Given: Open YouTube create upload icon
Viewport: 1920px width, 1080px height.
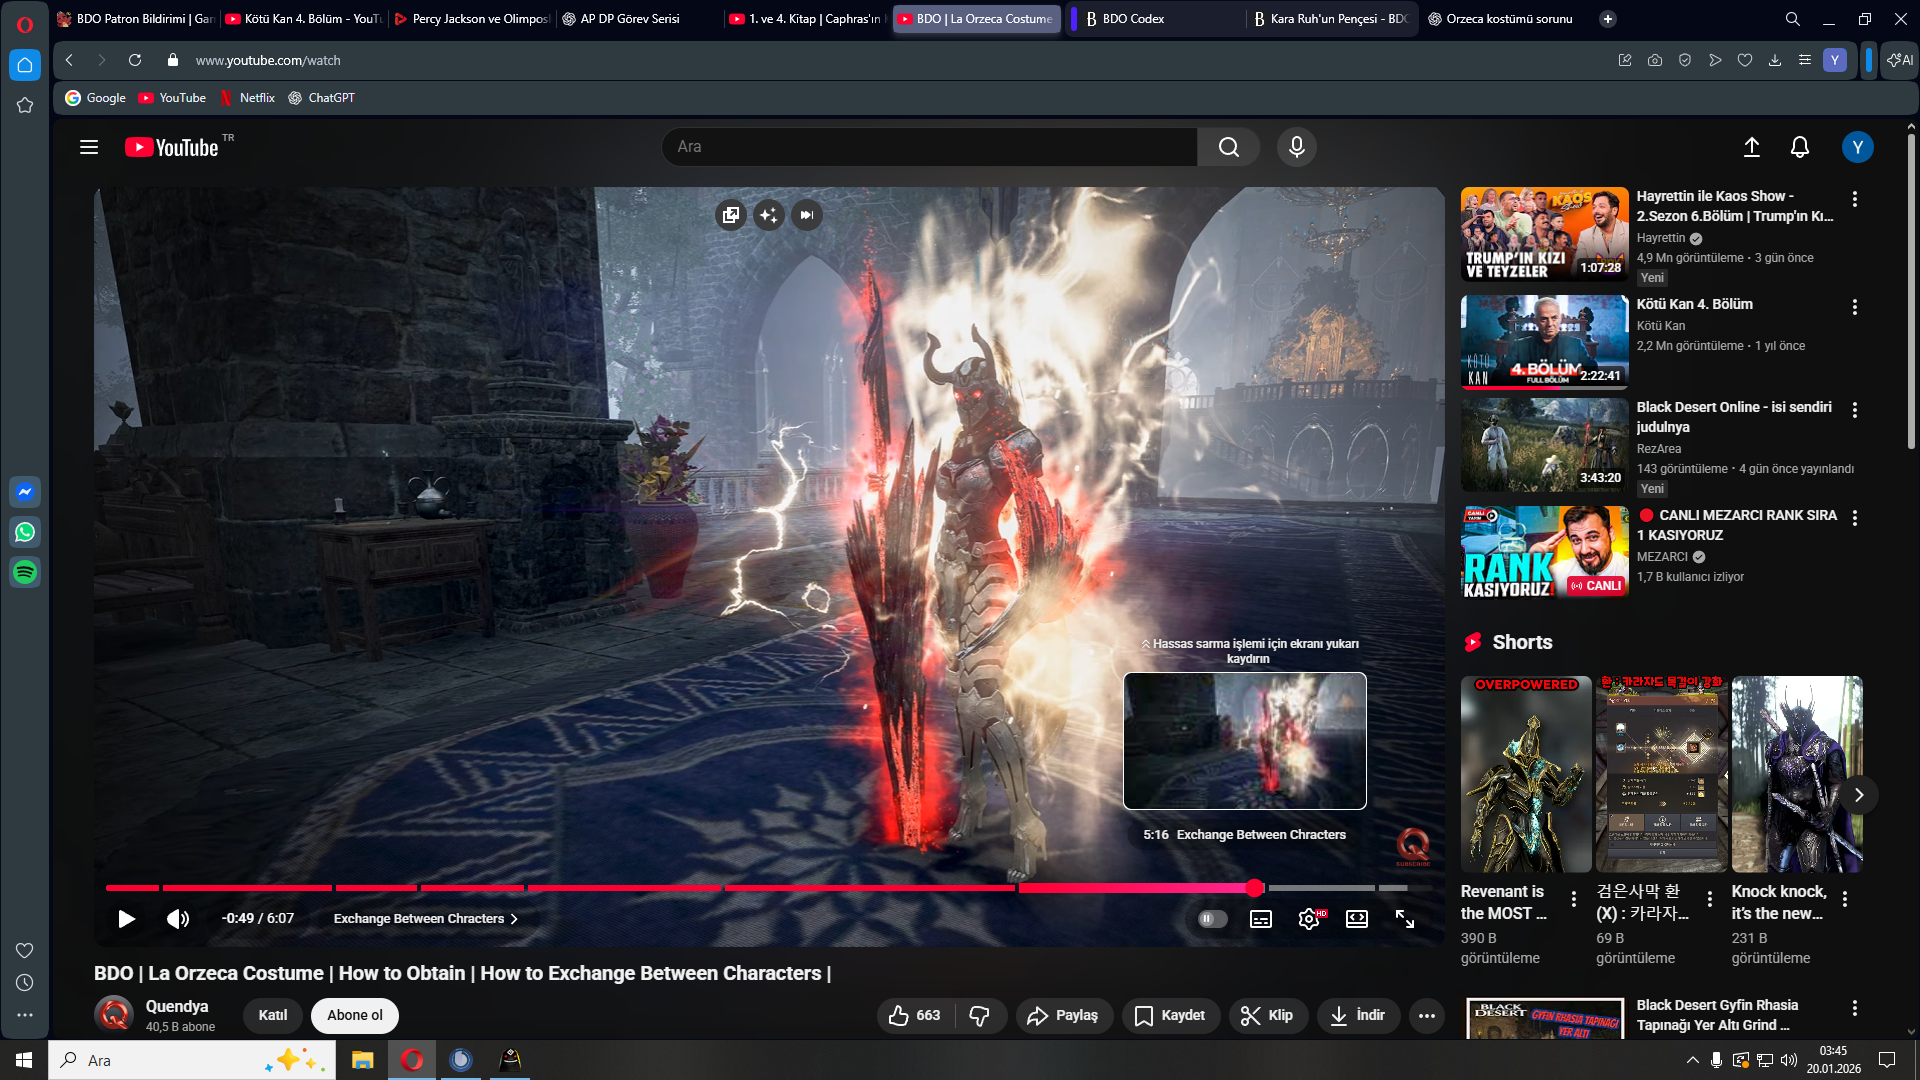Looking at the screenshot, I should tap(1752, 147).
